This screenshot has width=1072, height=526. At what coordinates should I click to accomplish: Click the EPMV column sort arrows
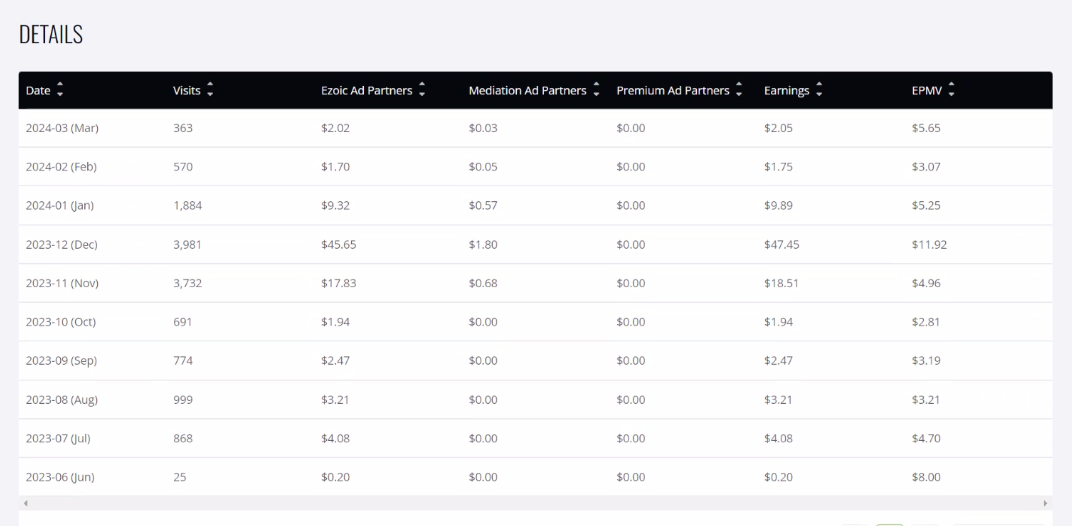[951, 90]
